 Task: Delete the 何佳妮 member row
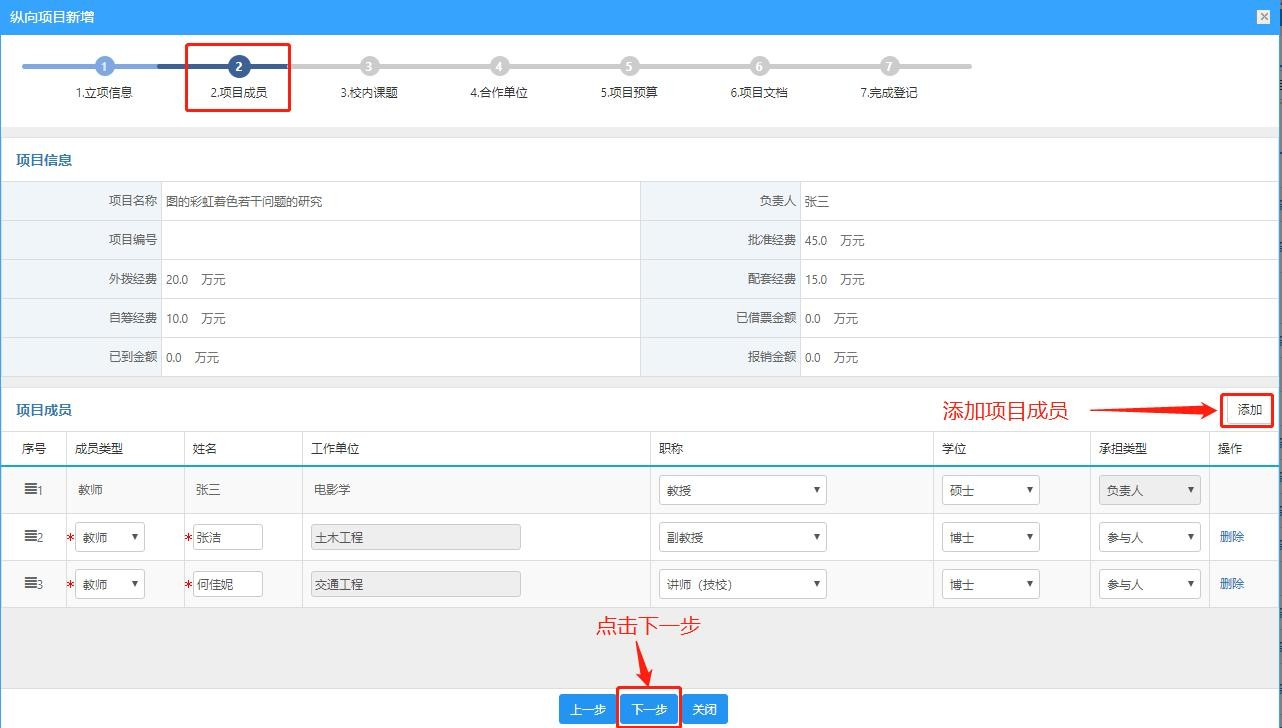click(1232, 584)
